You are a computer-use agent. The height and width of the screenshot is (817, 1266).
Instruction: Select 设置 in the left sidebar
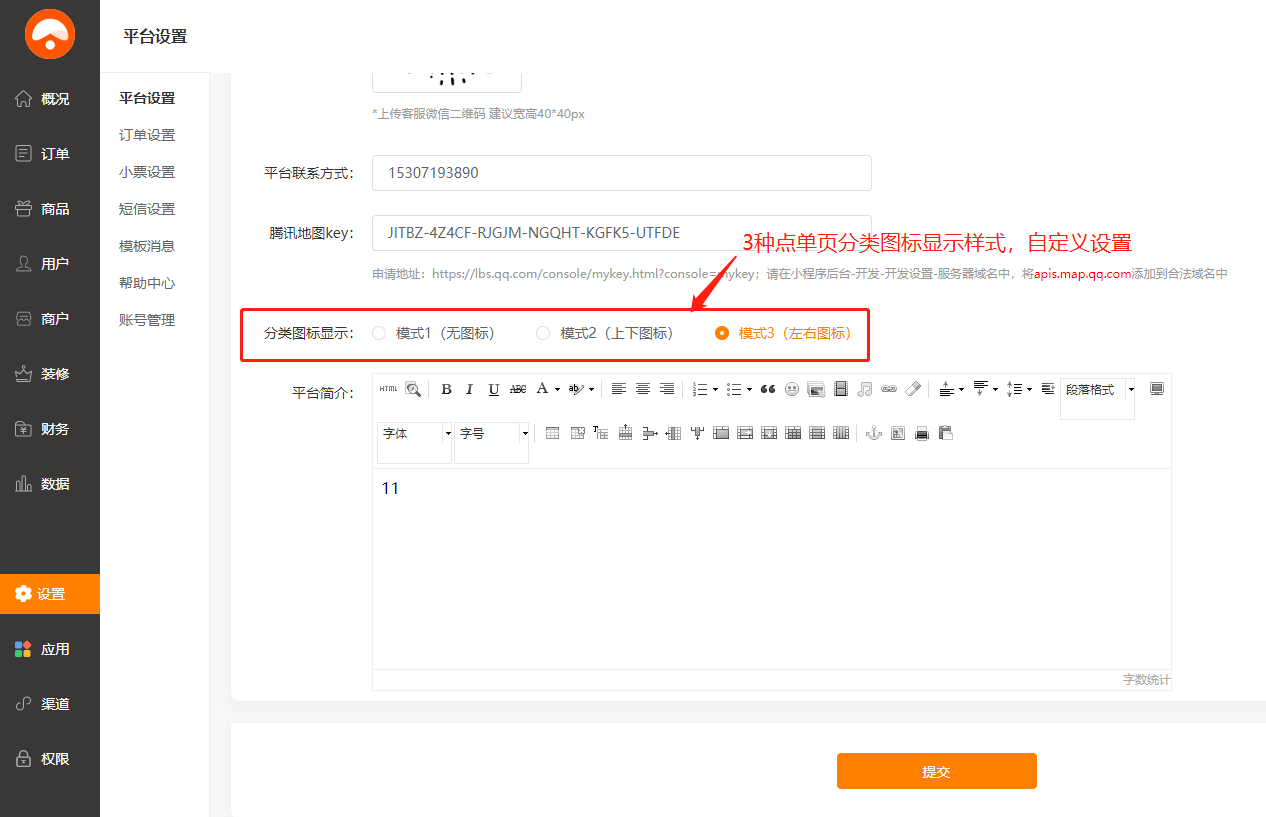click(x=50, y=594)
